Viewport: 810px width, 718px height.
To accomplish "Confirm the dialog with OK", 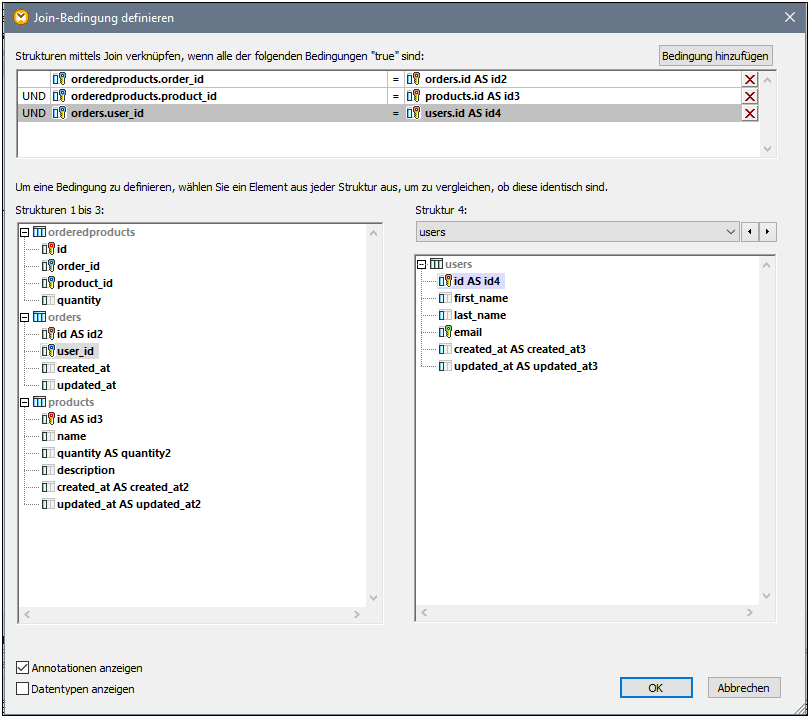I will pos(655,688).
